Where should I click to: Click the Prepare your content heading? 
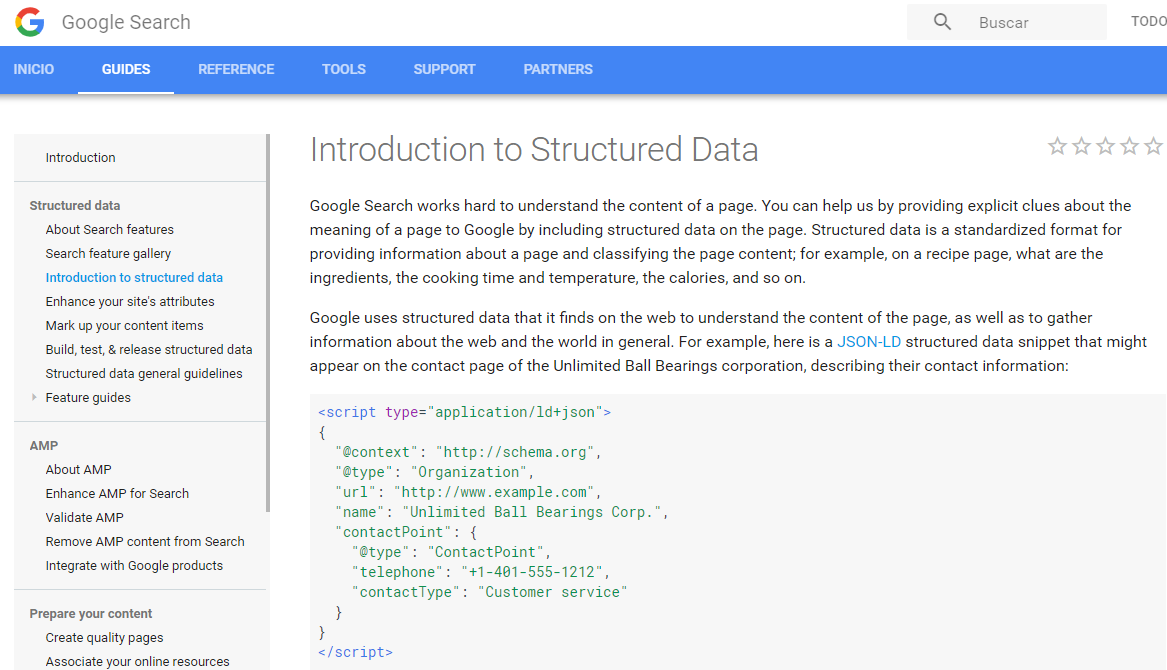pyautogui.click(x=91, y=613)
